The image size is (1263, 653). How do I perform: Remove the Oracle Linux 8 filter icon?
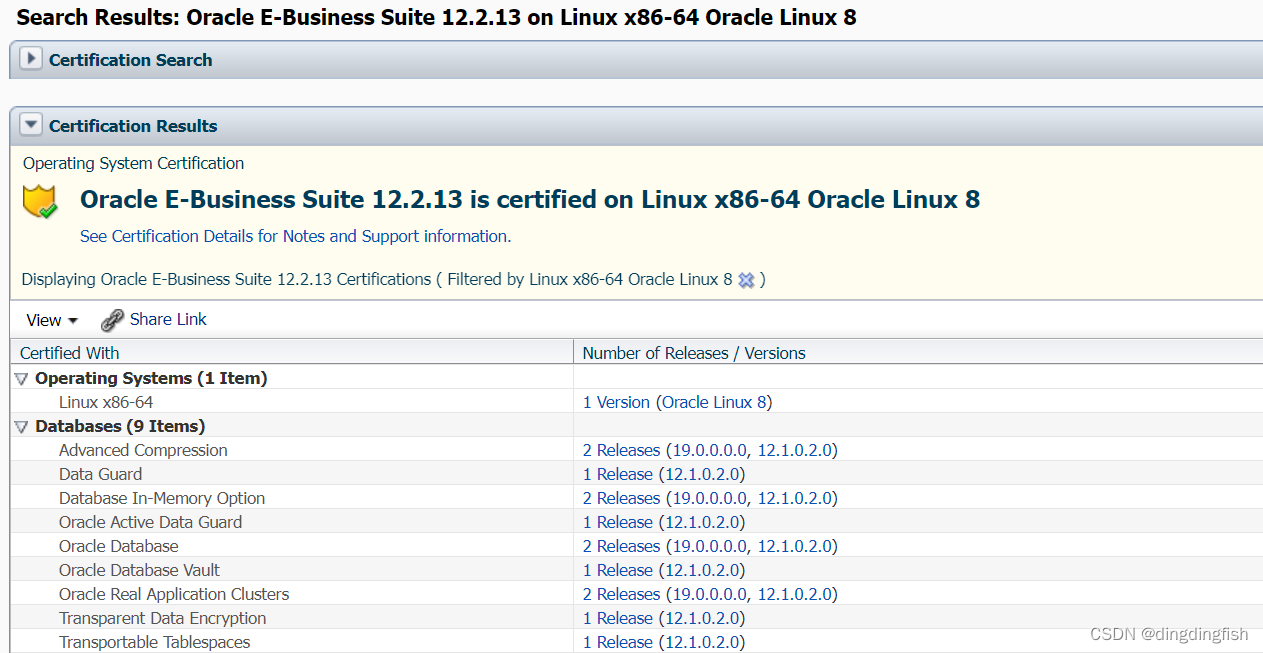(746, 280)
